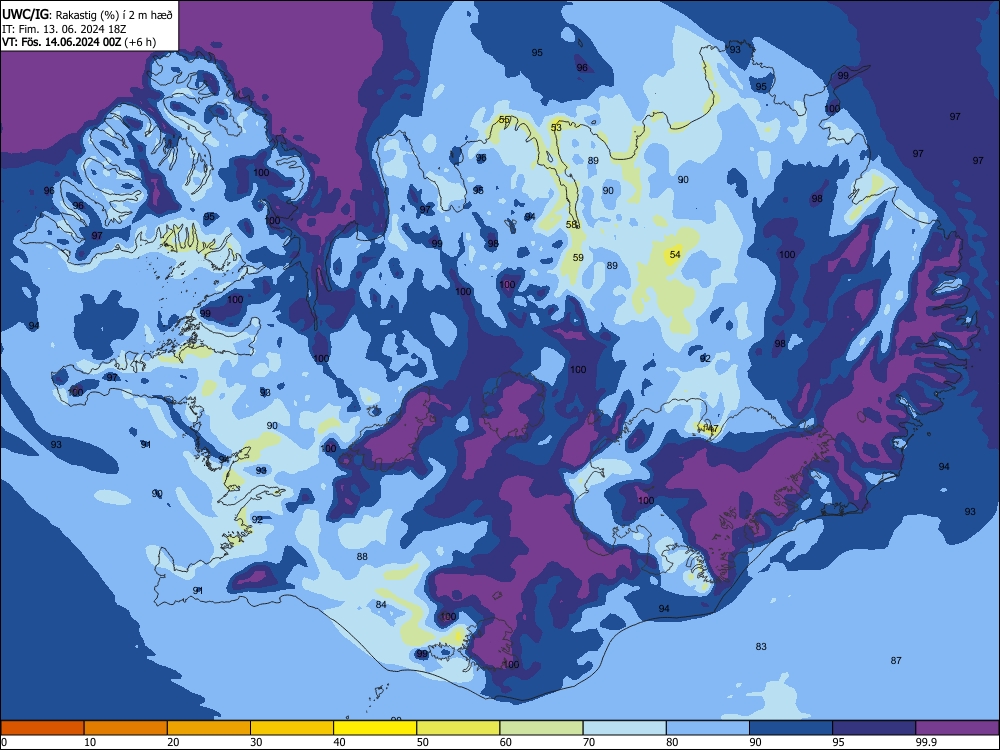Click the '59' humidity value on the map
Viewport: 1000px width, 750px height.
point(578,258)
